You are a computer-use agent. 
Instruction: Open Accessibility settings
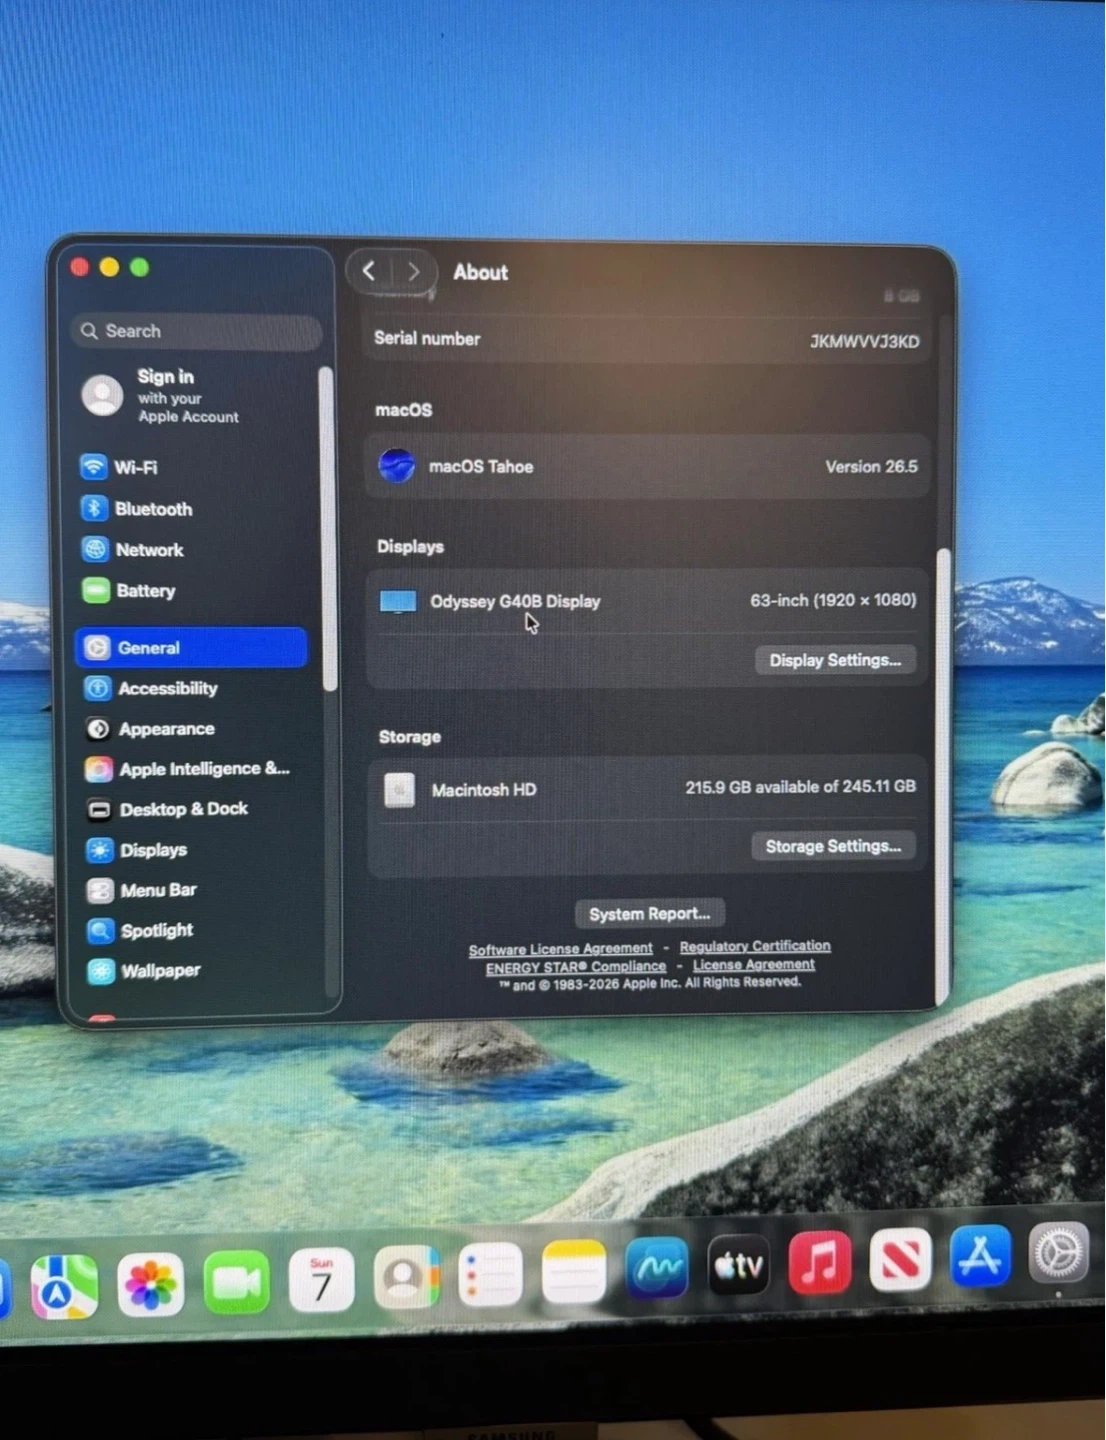click(151, 688)
